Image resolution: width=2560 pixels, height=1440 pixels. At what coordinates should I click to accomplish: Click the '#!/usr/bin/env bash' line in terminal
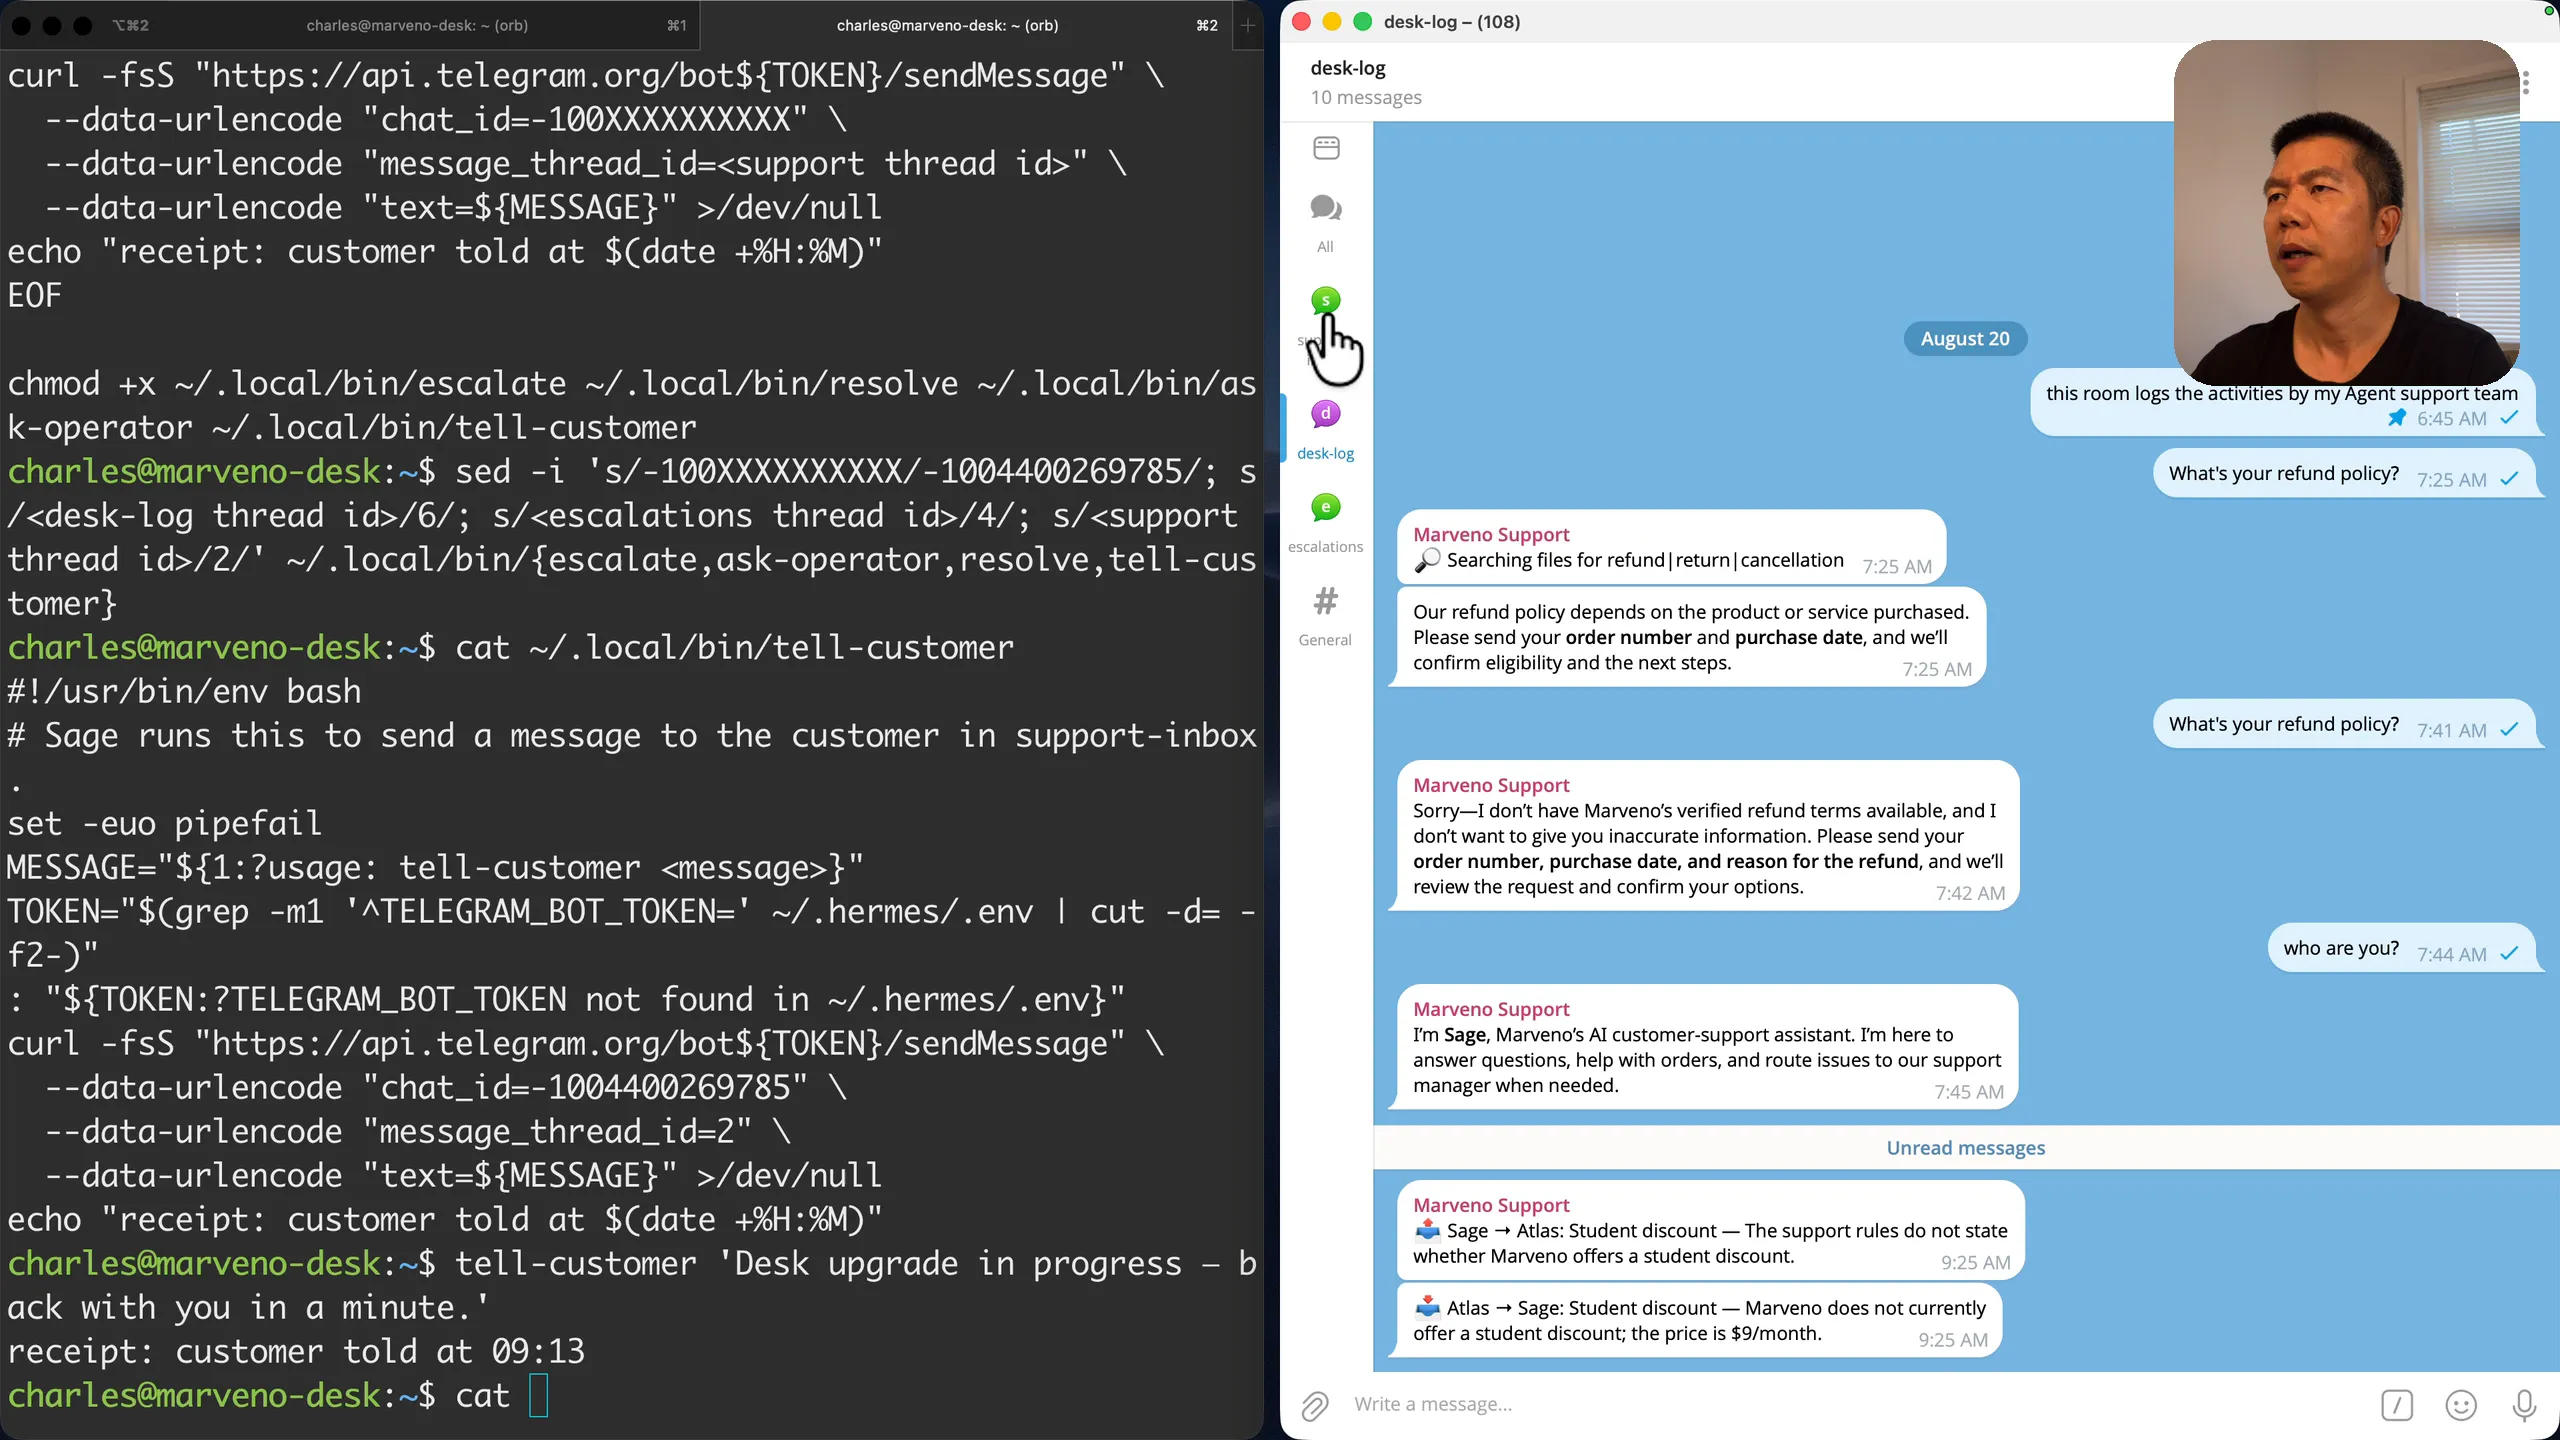tap(184, 692)
